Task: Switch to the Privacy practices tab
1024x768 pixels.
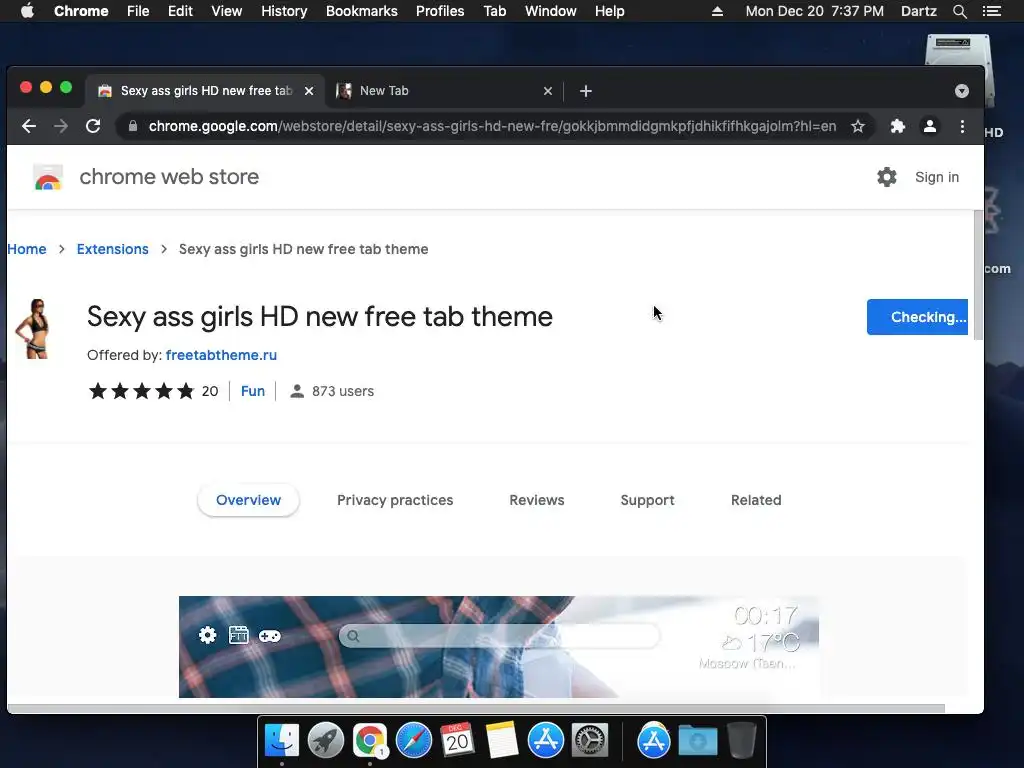Action: [395, 500]
